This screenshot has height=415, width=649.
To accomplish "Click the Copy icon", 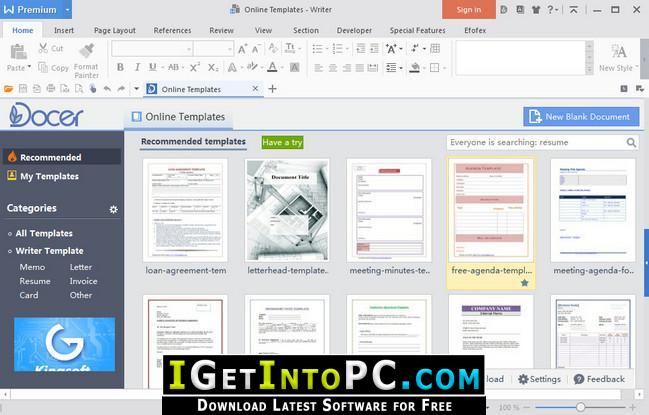I will tap(43, 67).
